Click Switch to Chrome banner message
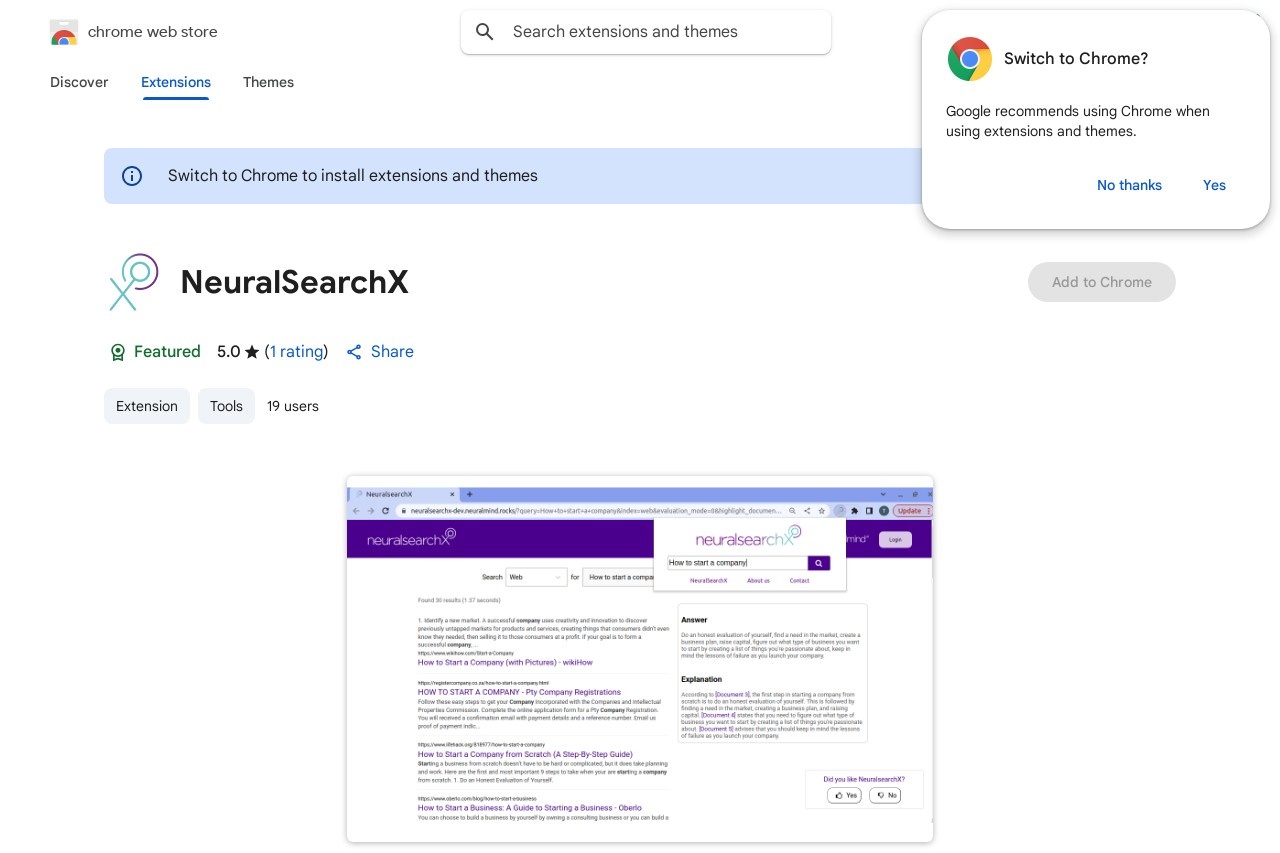This screenshot has height=853, width=1280. click(x=353, y=176)
